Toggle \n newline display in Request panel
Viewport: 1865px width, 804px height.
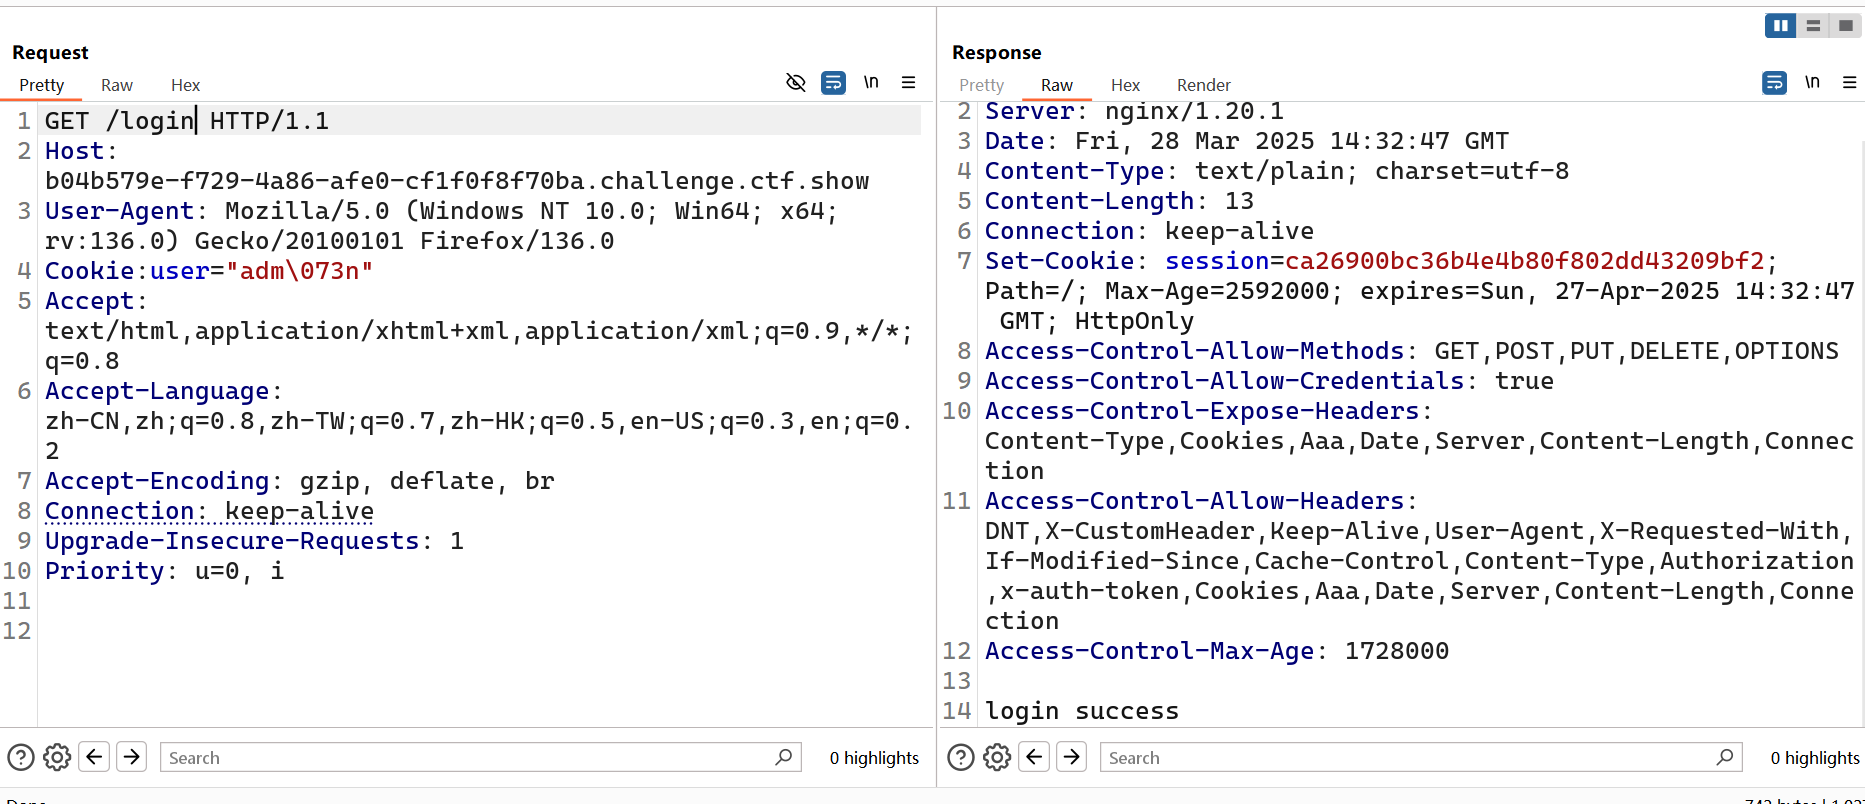(x=871, y=82)
